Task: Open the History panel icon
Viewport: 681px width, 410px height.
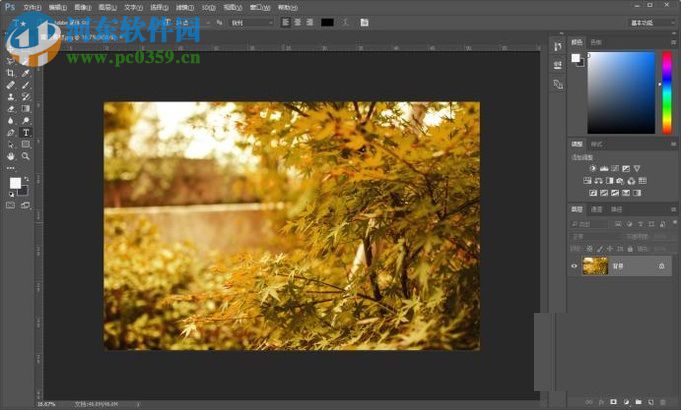Action: [557, 47]
